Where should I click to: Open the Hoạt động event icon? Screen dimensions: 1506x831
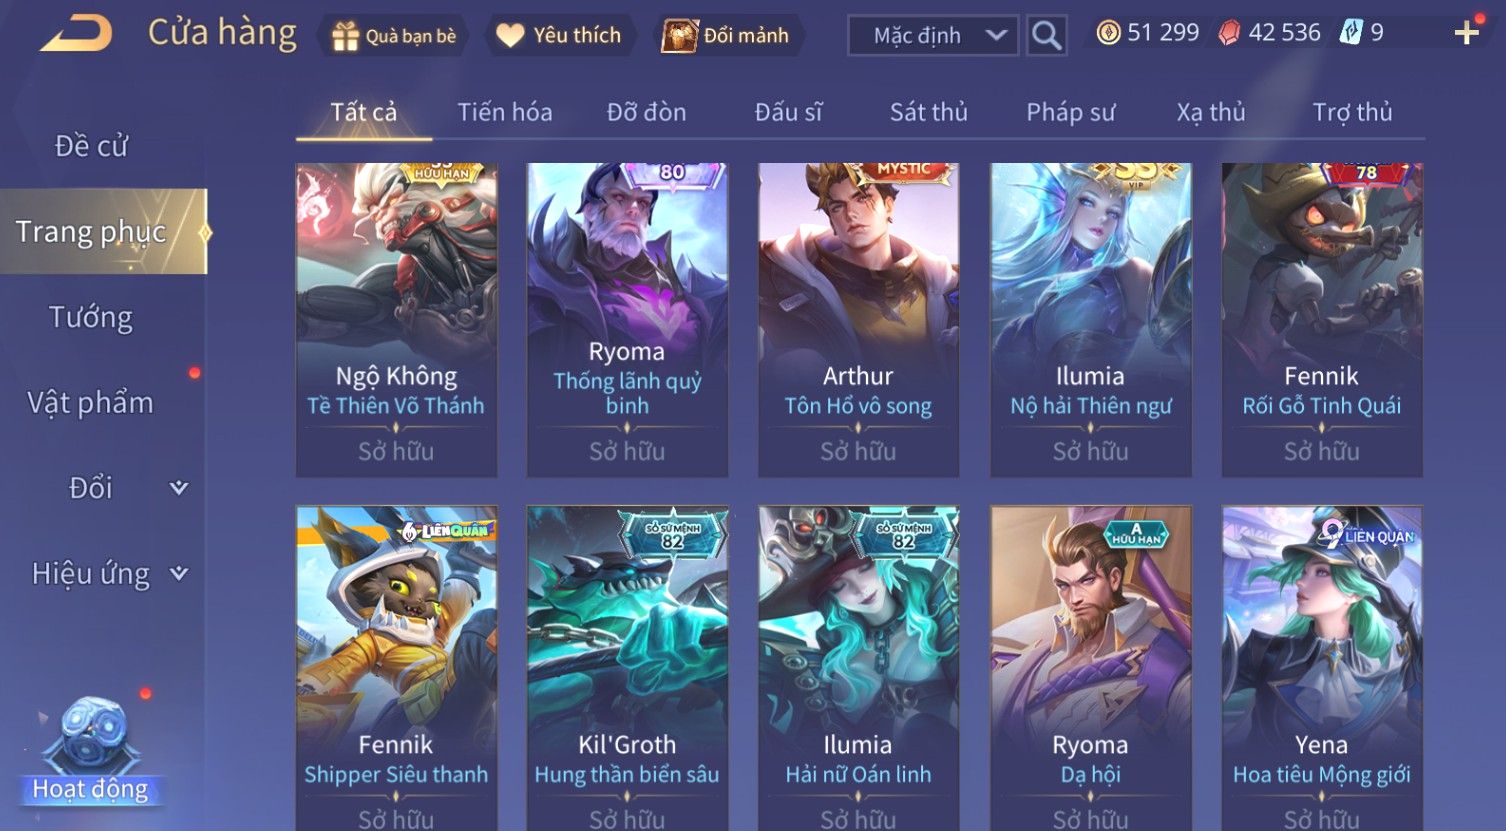pyautogui.click(x=90, y=752)
